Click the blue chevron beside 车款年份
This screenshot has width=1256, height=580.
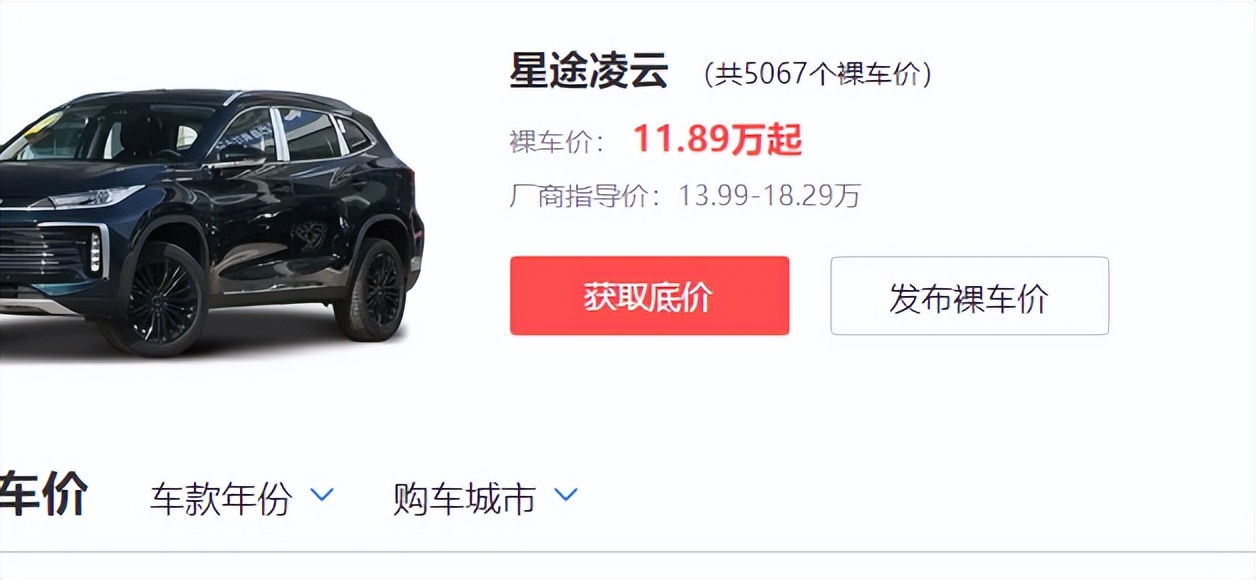322,494
